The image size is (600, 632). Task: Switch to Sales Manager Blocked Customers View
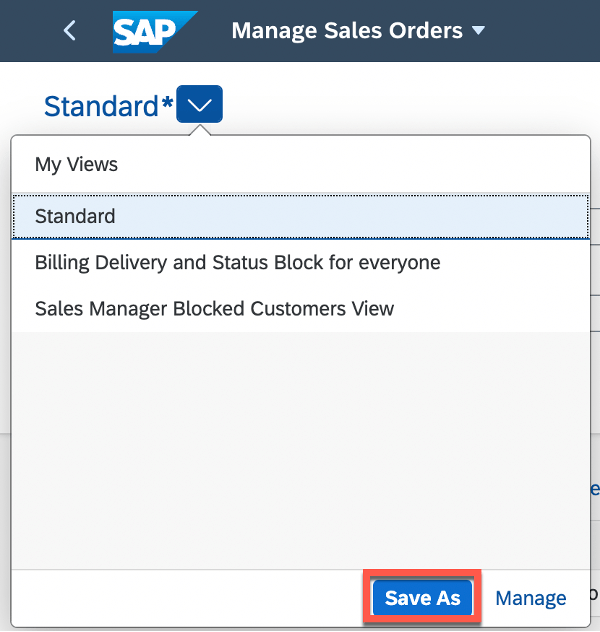[301, 309]
